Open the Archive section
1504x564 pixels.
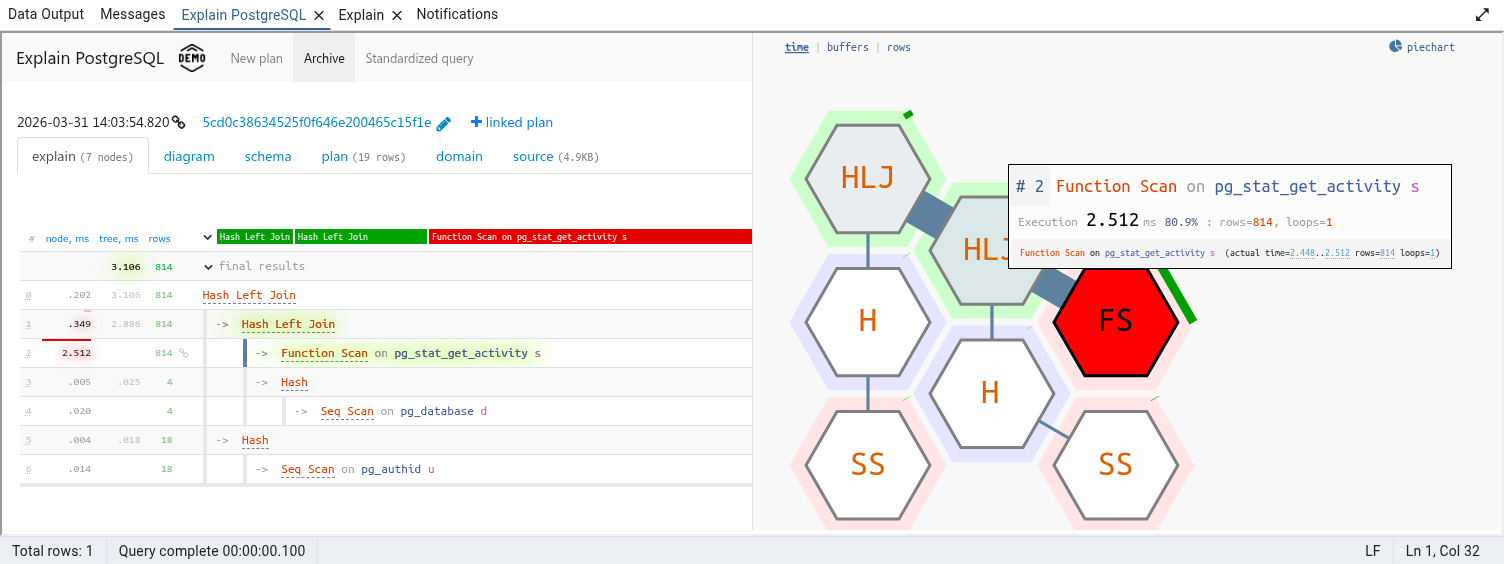[324, 59]
